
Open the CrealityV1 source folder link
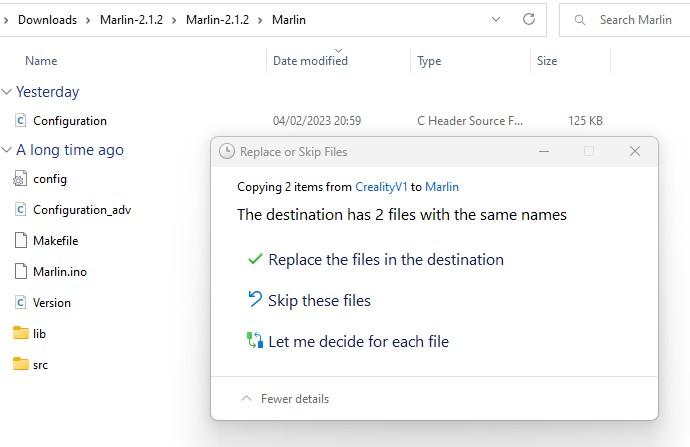point(381,187)
